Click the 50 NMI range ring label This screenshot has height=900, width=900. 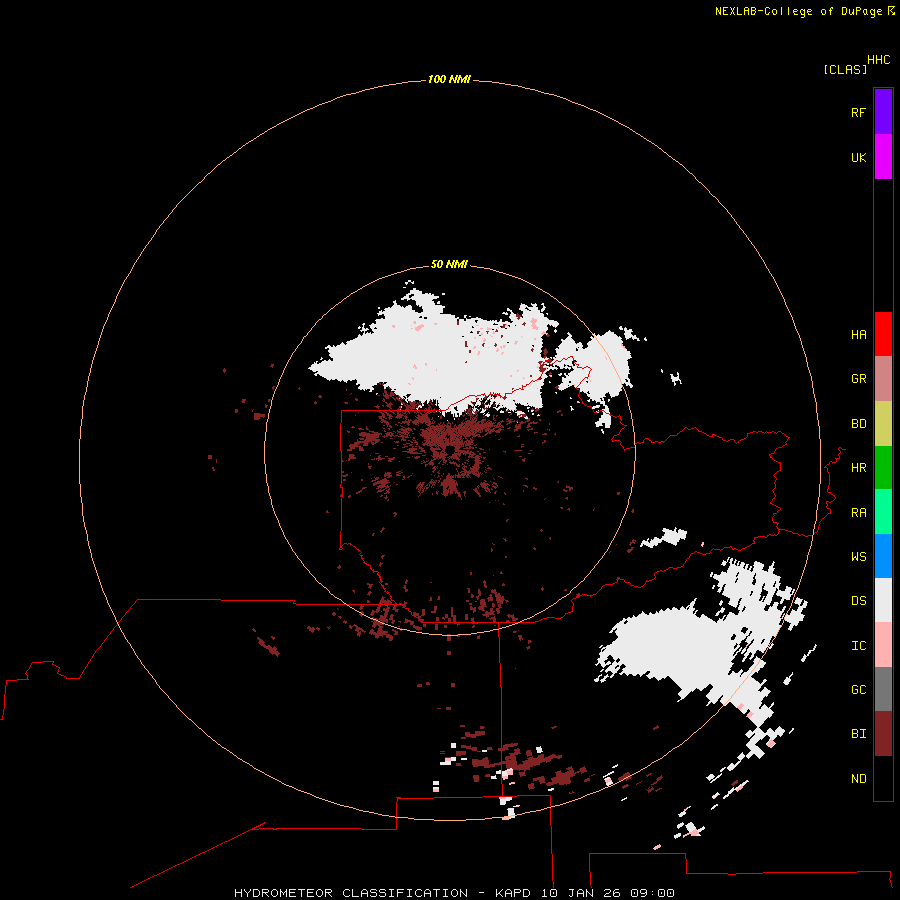click(449, 264)
